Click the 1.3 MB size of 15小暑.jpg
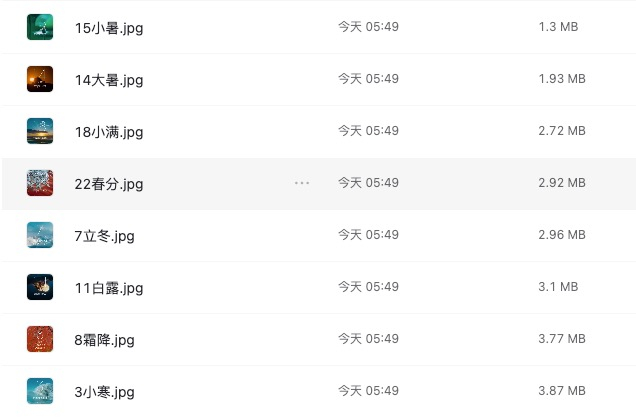Viewport: 636px width, 417px height. [x=558, y=26]
